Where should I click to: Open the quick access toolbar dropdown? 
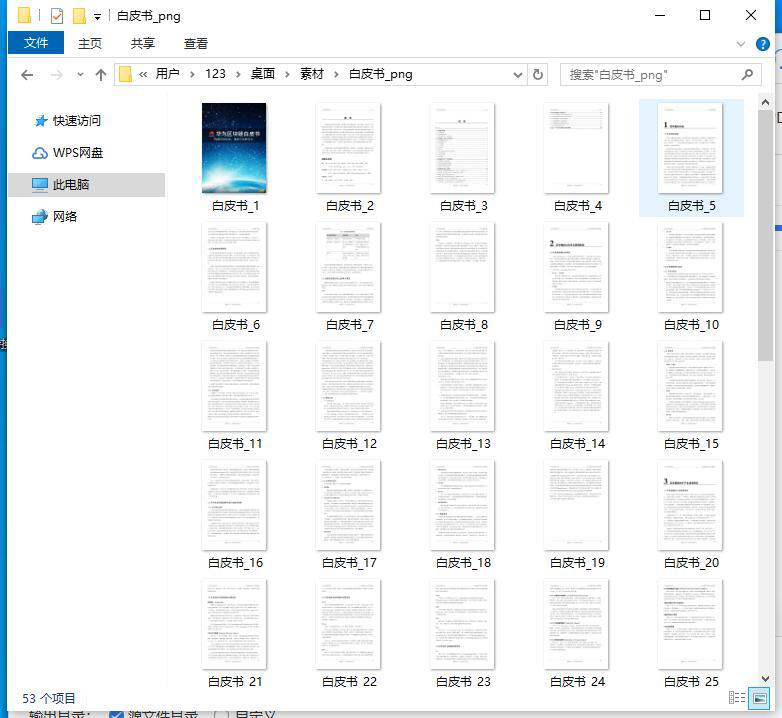point(97,16)
